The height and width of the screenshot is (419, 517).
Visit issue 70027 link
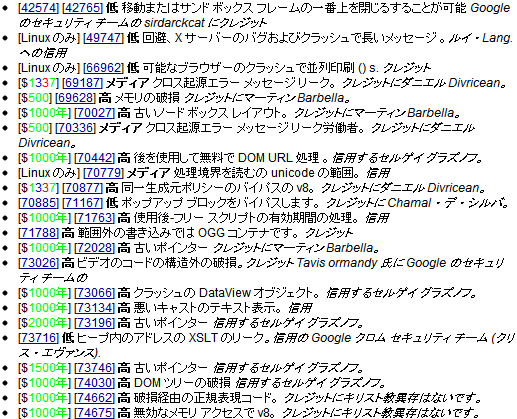[x=94, y=113]
